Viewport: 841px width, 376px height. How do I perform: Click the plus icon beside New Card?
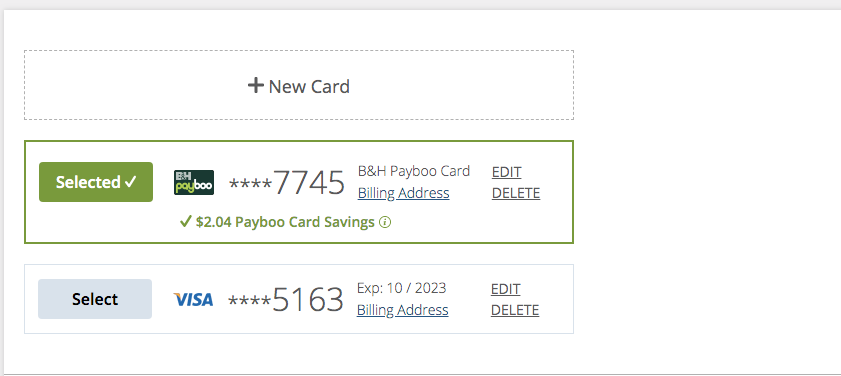coord(256,85)
